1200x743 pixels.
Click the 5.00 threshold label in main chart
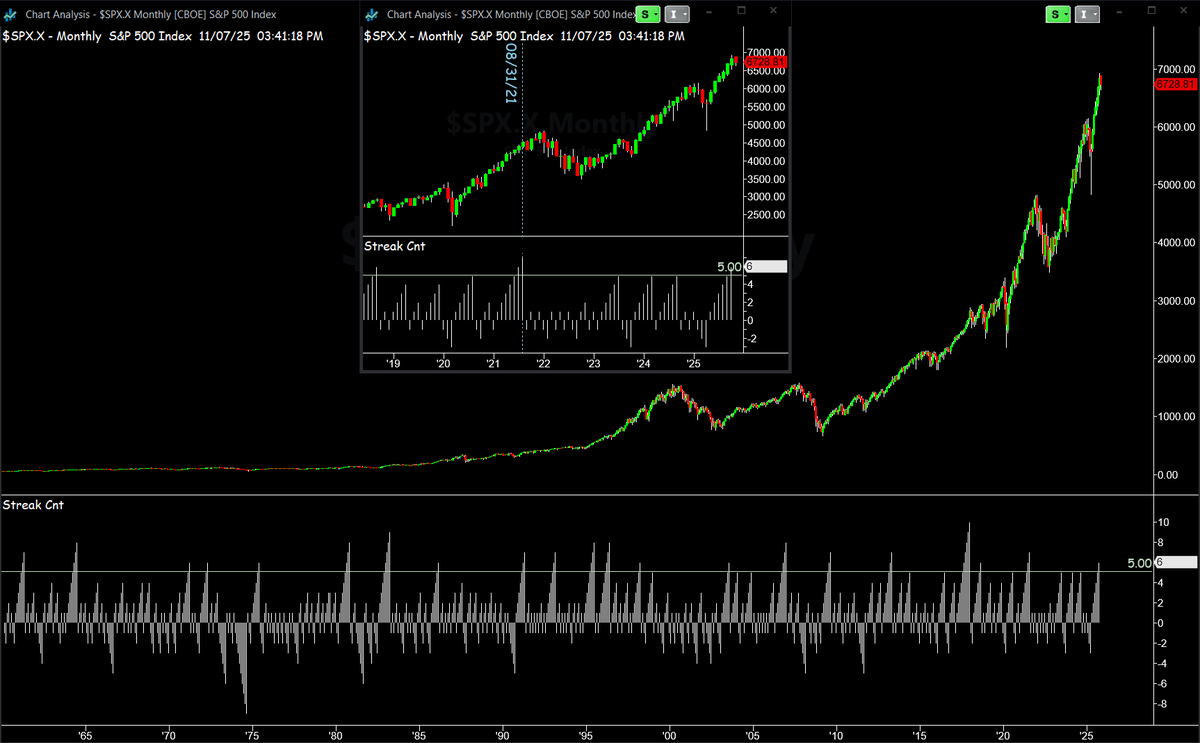point(1138,563)
